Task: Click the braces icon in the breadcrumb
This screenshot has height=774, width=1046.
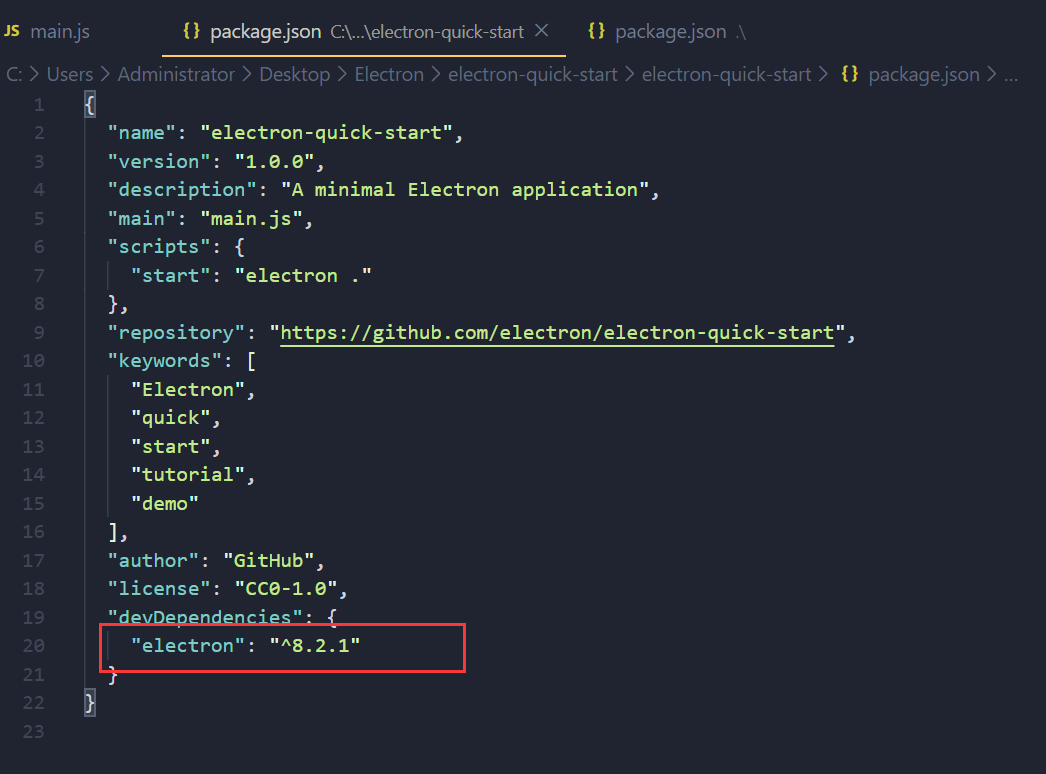Action: [x=850, y=73]
